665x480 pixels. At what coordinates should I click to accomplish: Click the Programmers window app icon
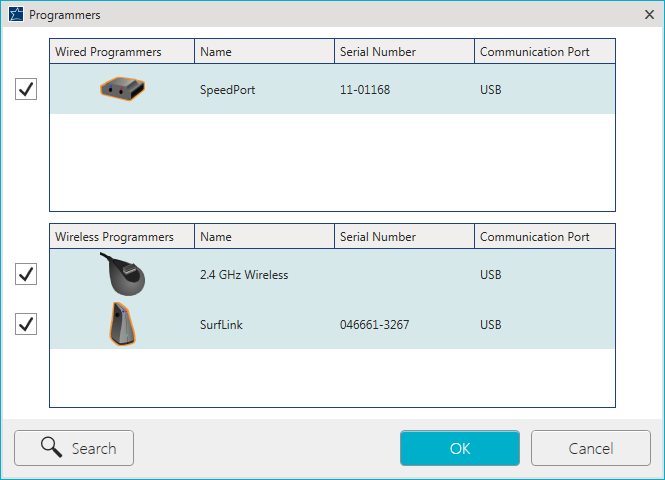tap(16, 14)
